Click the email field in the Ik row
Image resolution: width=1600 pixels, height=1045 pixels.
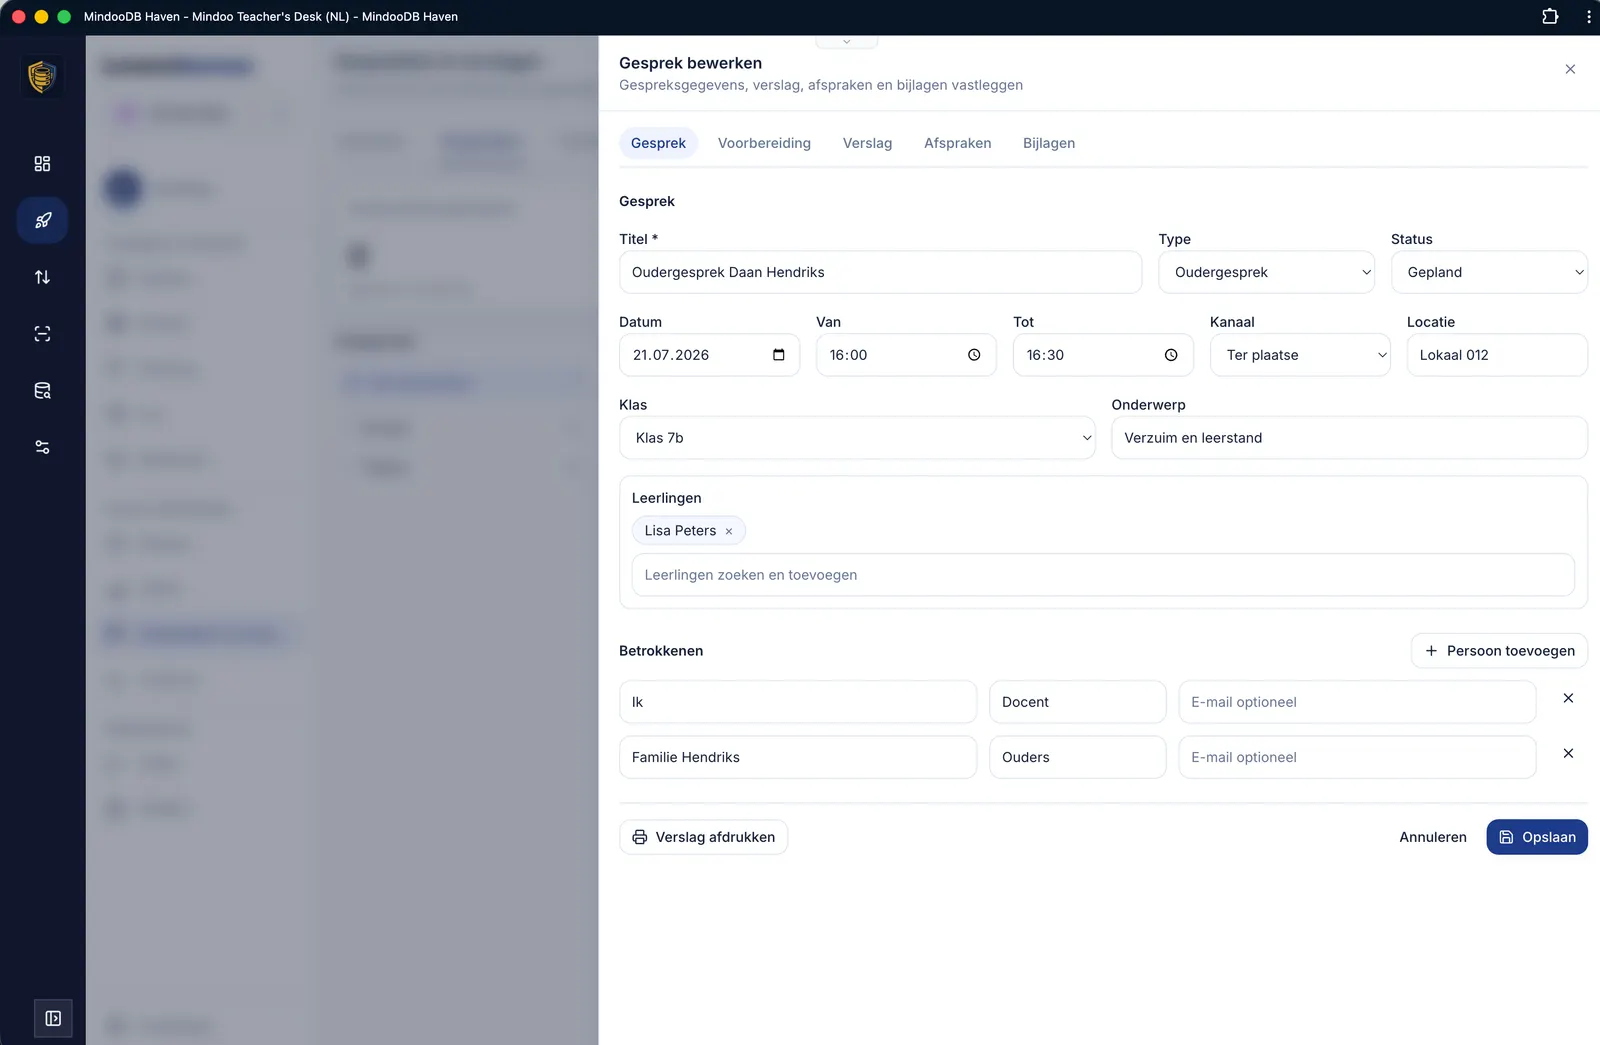click(x=1357, y=702)
